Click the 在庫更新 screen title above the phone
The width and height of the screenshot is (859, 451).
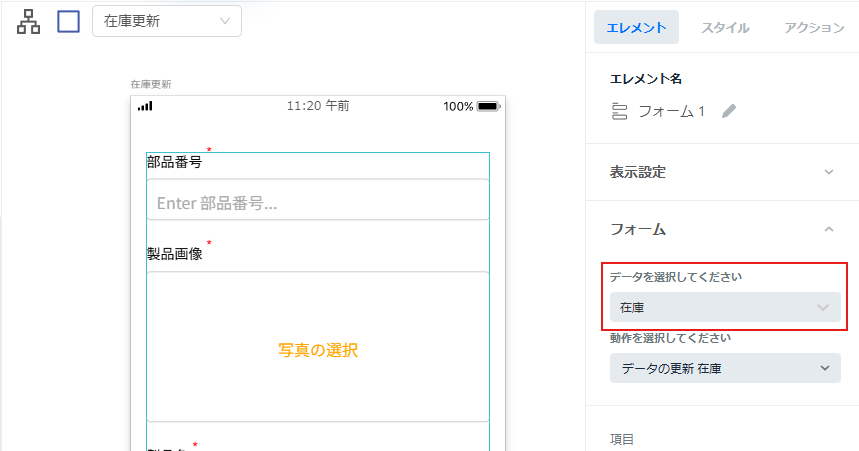point(151,84)
